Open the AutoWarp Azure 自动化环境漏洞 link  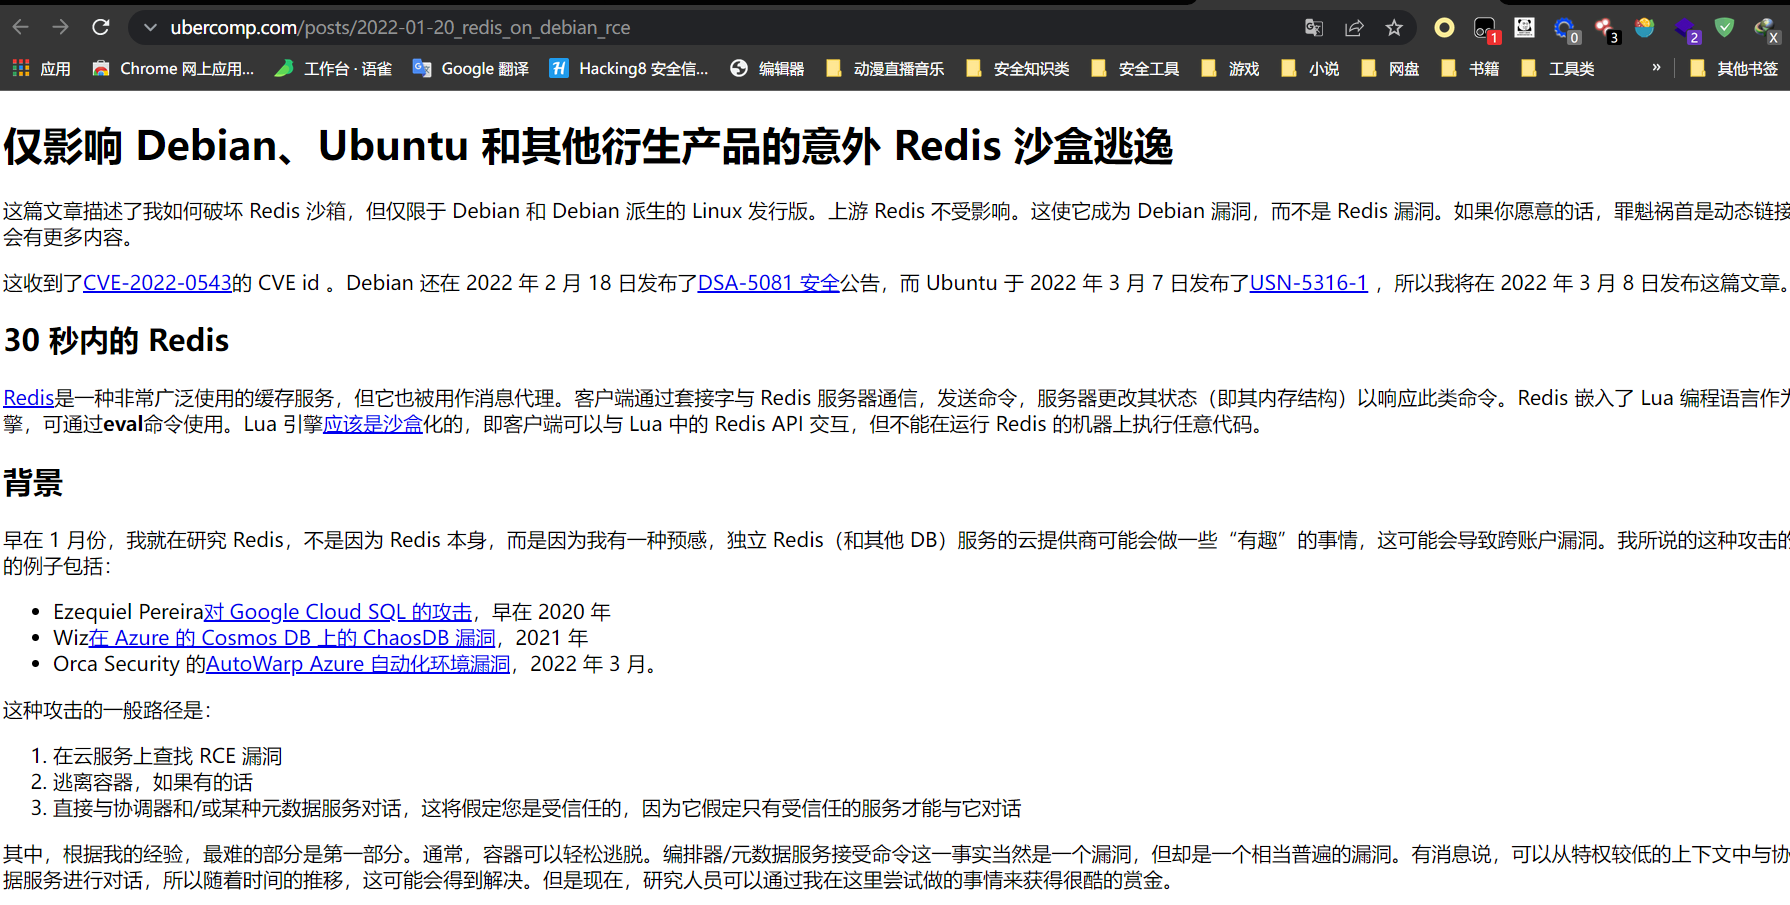coord(358,664)
